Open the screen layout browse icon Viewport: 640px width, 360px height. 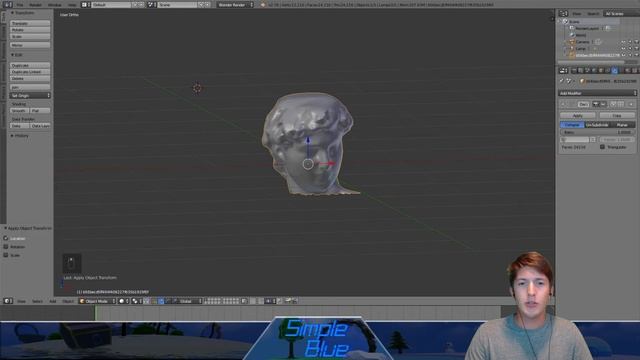coord(85,5)
